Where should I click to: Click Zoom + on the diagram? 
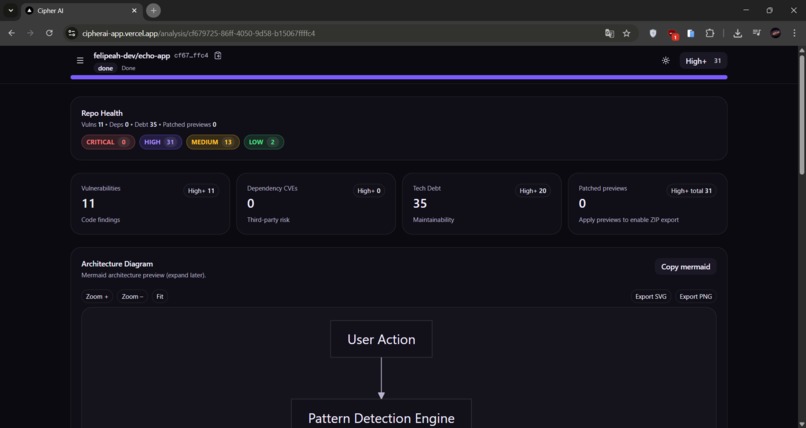point(97,296)
